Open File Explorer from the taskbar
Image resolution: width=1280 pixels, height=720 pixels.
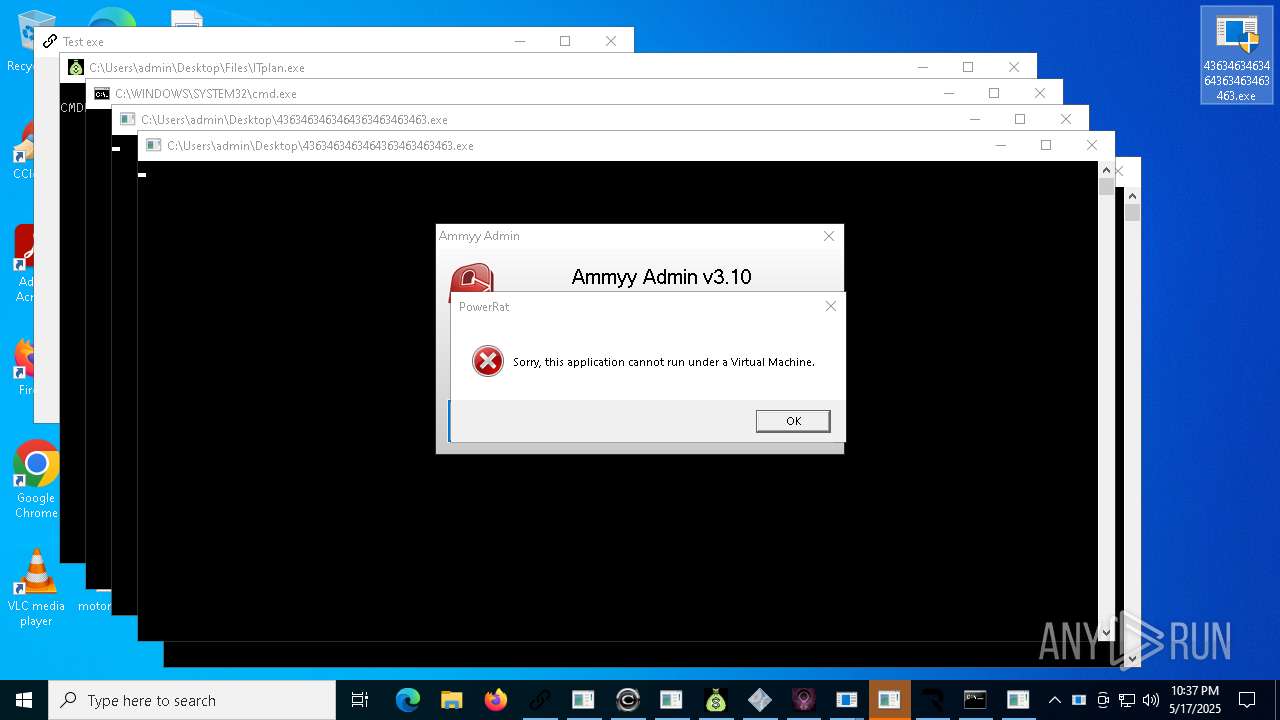[x=451, y=700]
